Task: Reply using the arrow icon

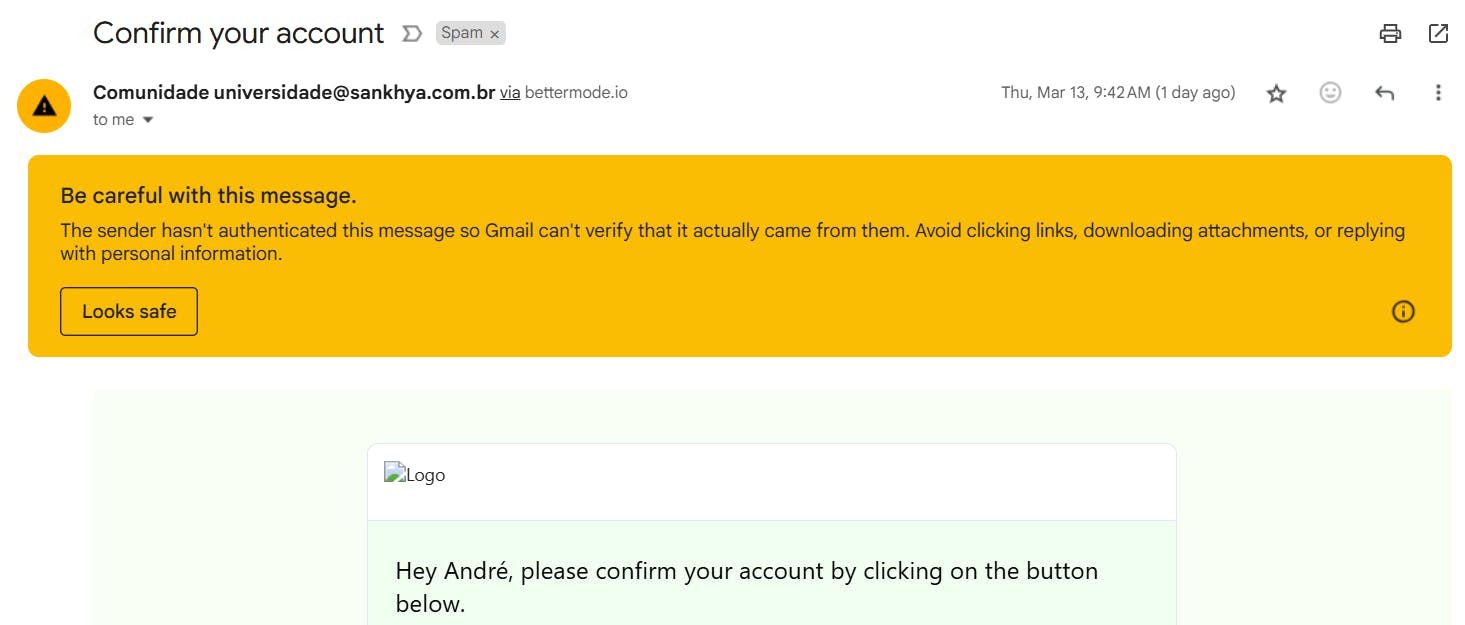Action: (1384, 93)
